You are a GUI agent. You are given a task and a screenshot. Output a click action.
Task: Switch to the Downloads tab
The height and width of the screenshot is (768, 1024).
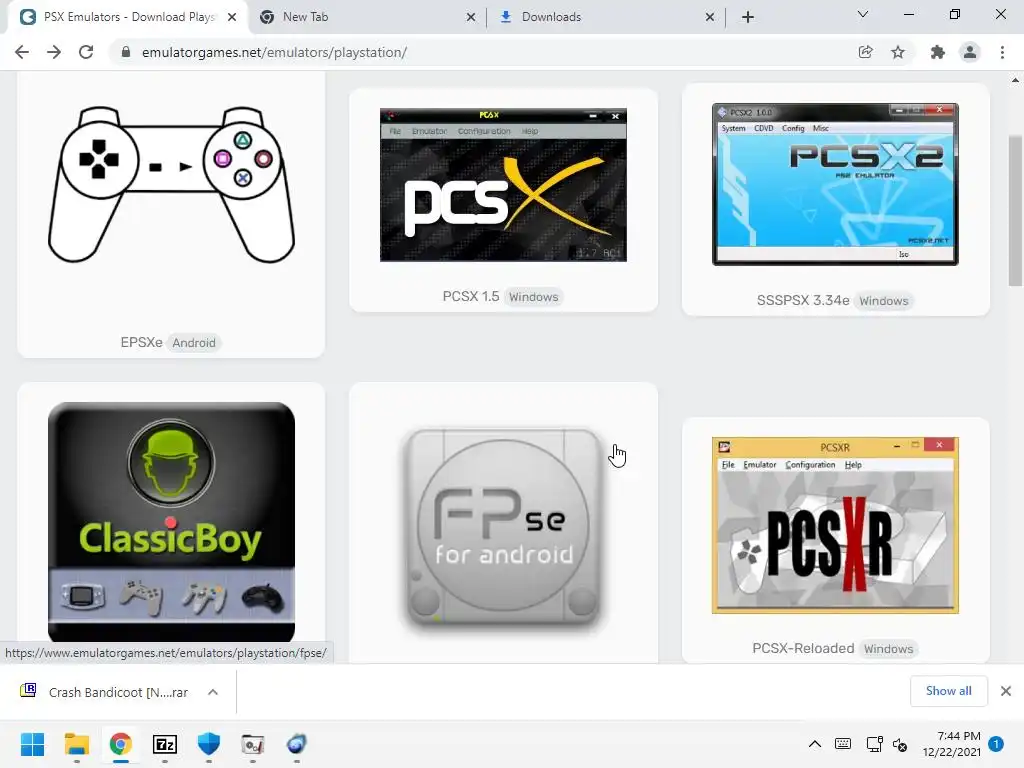coord(606,17)
